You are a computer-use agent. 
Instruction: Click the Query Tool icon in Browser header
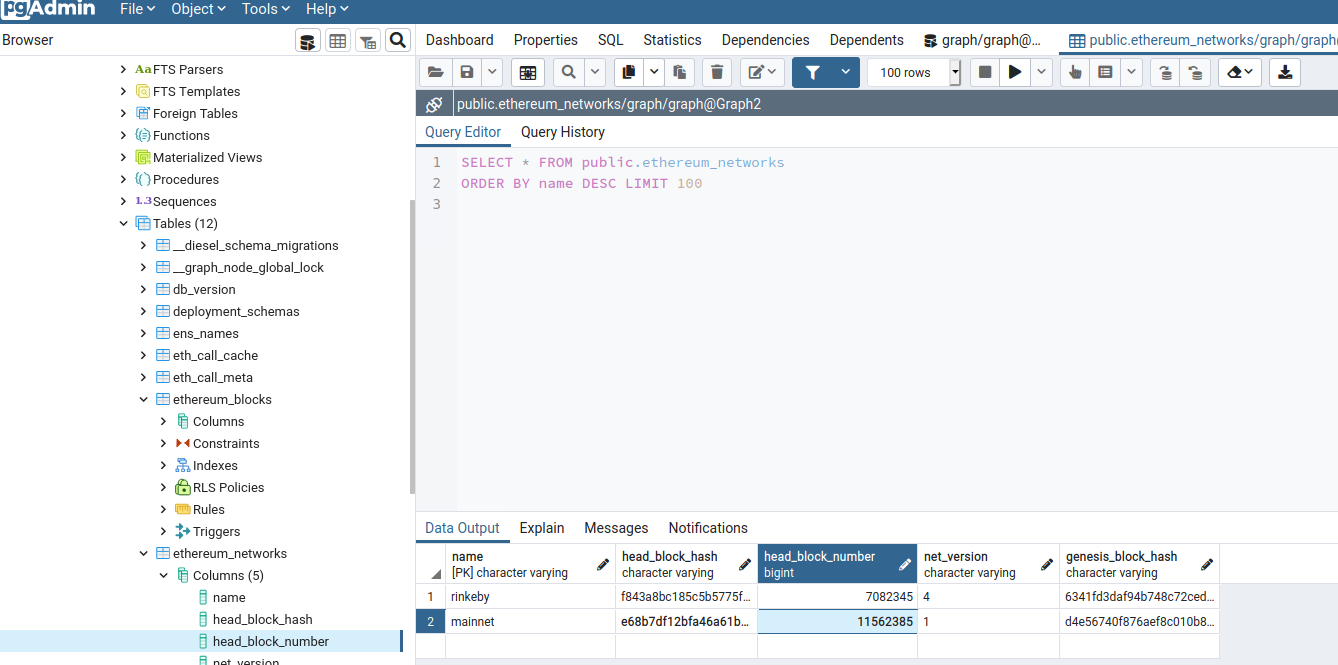[x=308, y=40]
